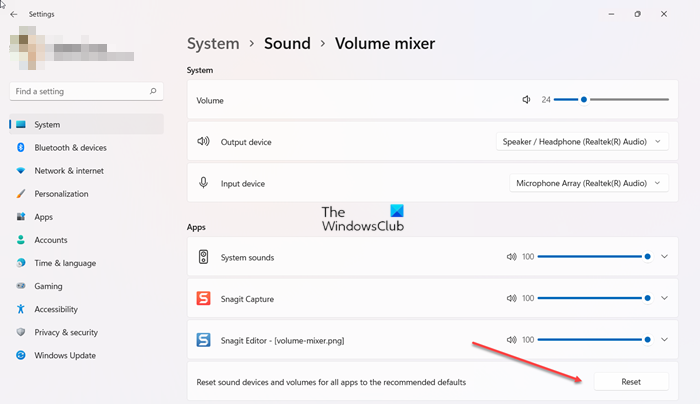Click the back arrow in Settings
This screenshot has width=700, height=404.
pyautogui.click(x=14, y=14)
